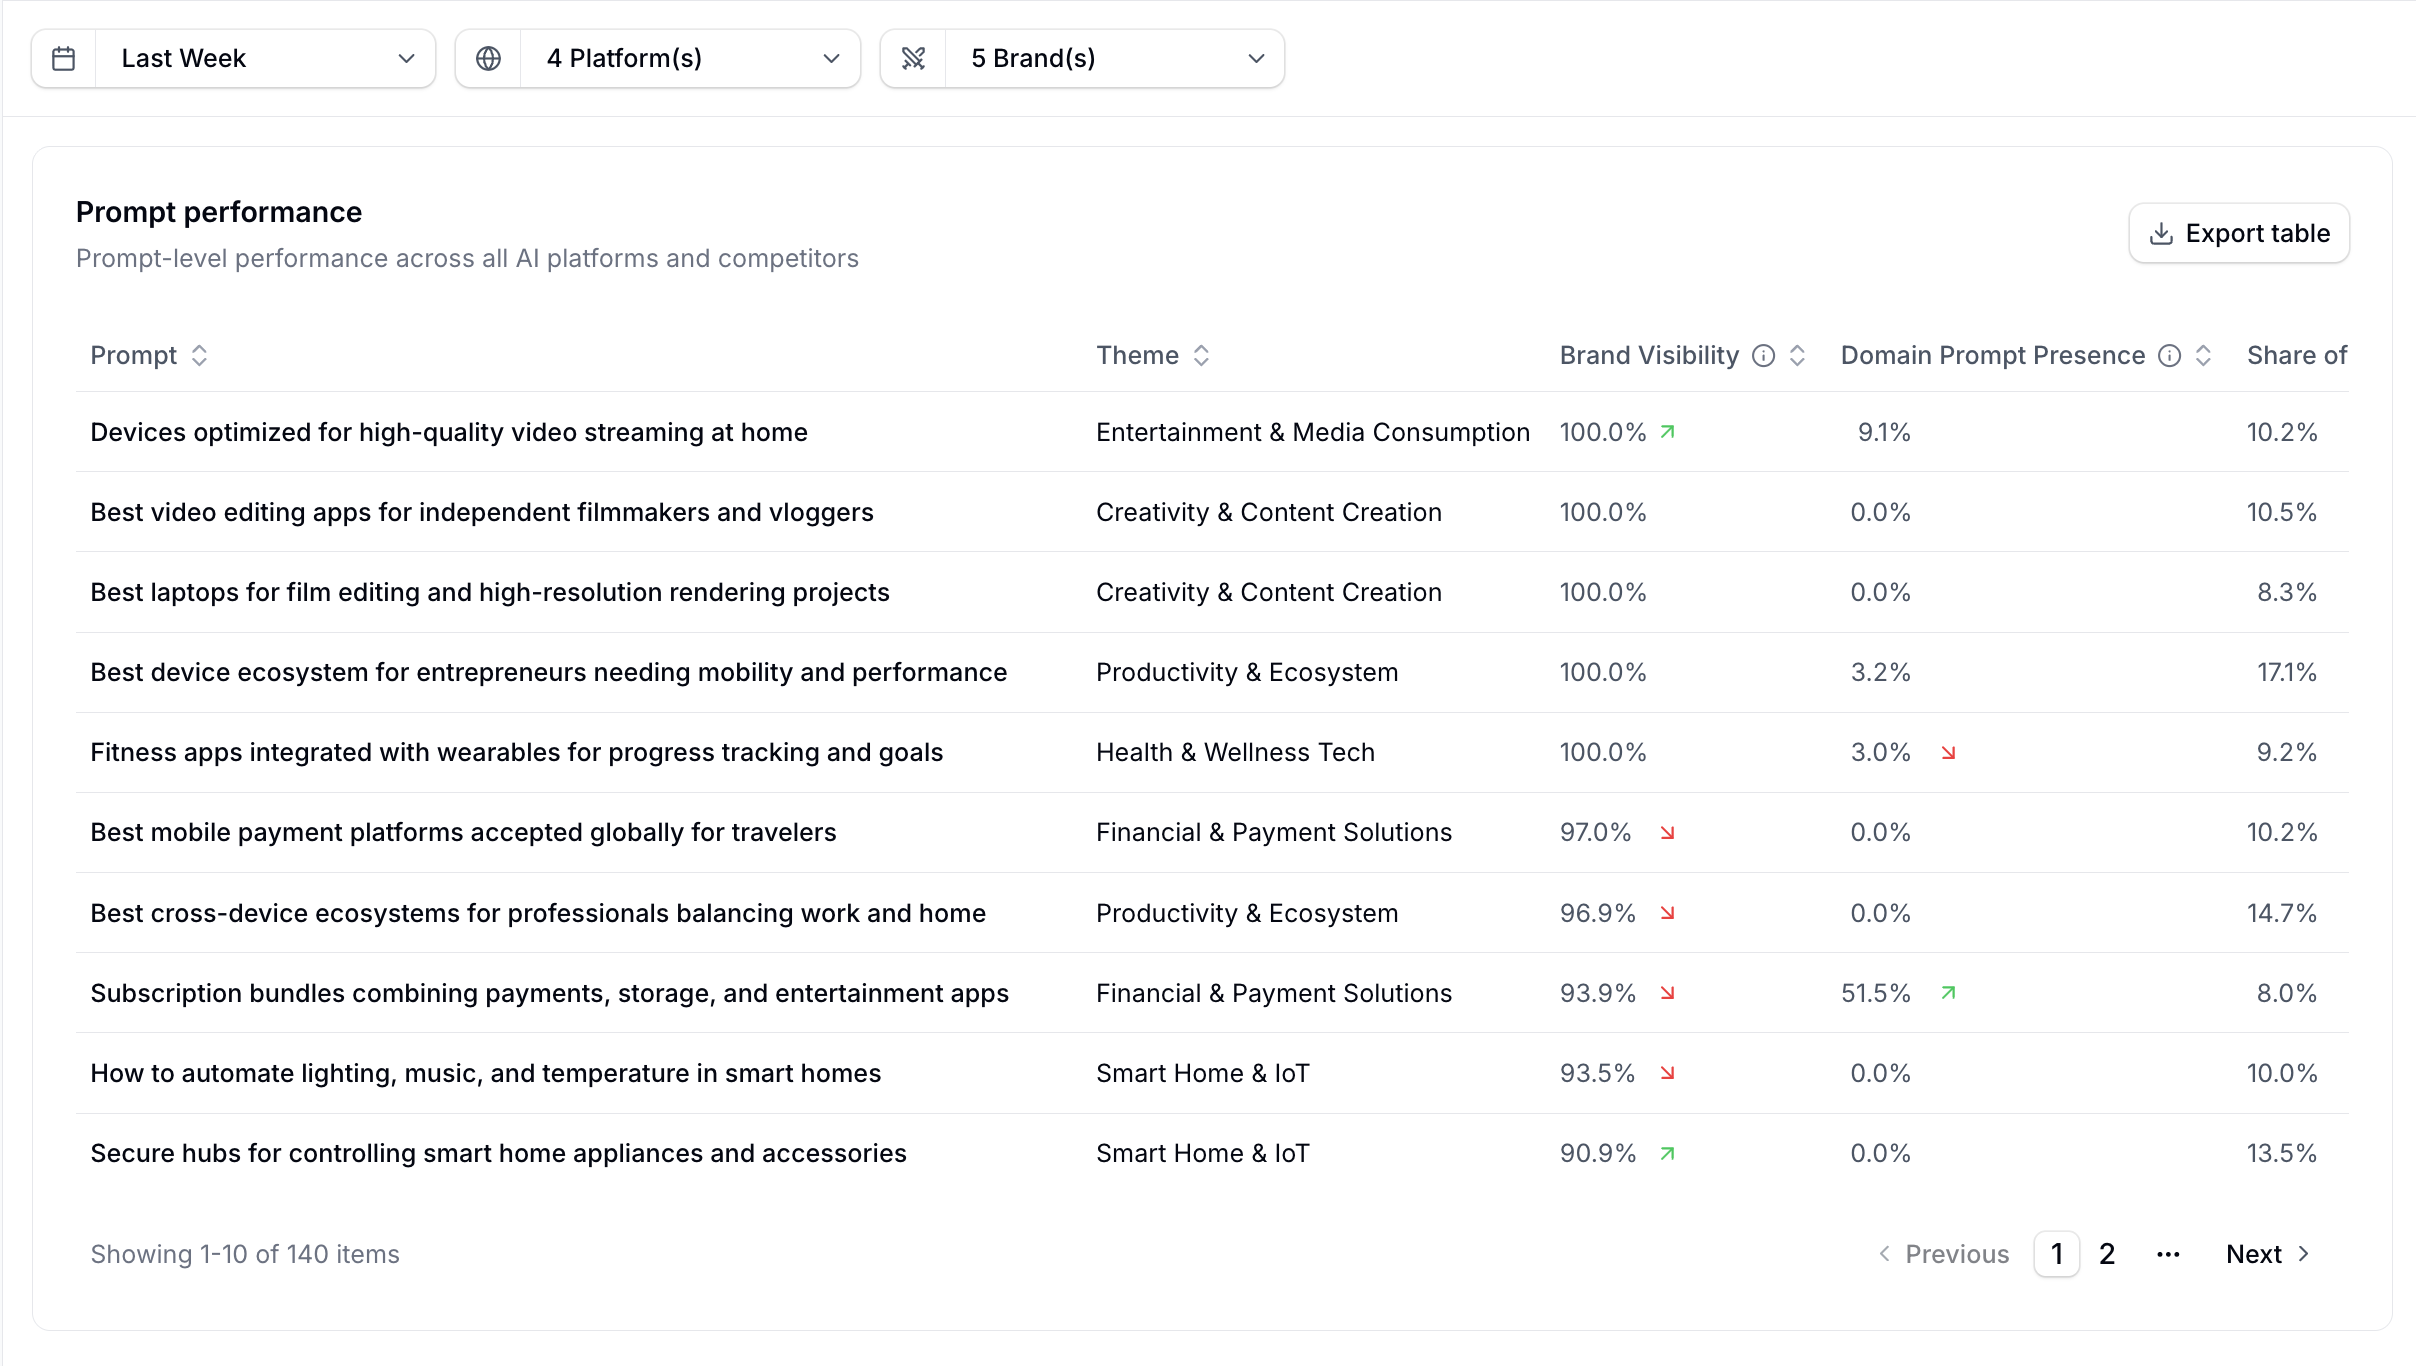Click the Brand Visibility column header
This screenshot has width=2416, height=1366.
pos(1649,356)
